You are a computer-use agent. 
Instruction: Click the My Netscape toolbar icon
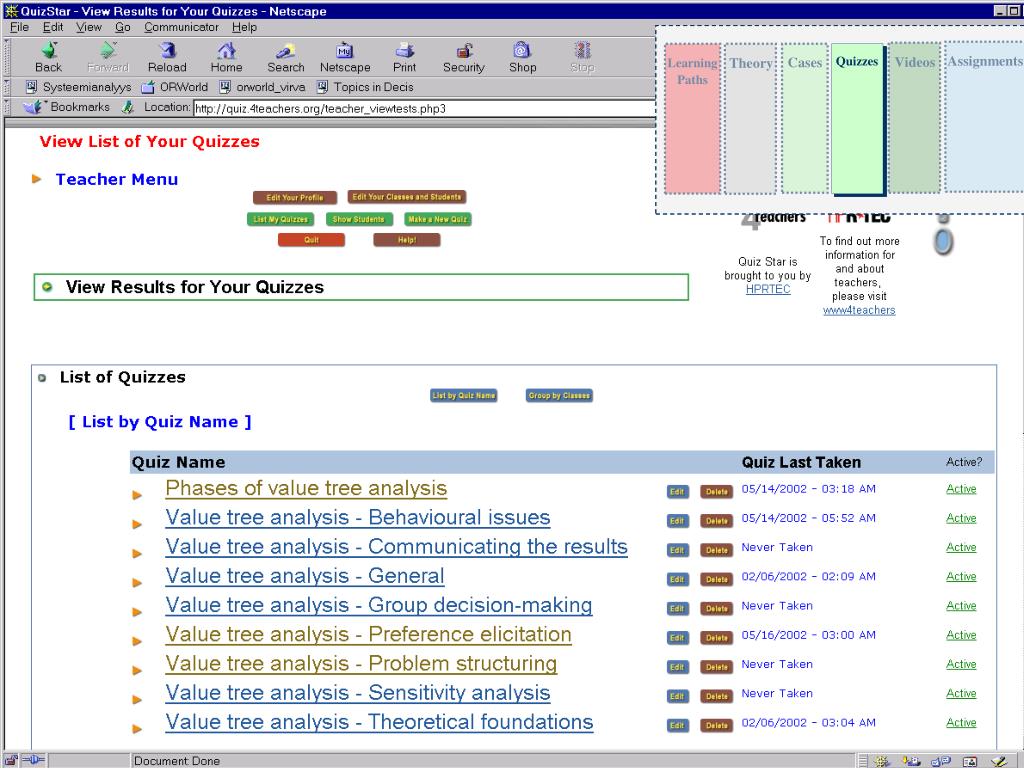tap(344, 51)
